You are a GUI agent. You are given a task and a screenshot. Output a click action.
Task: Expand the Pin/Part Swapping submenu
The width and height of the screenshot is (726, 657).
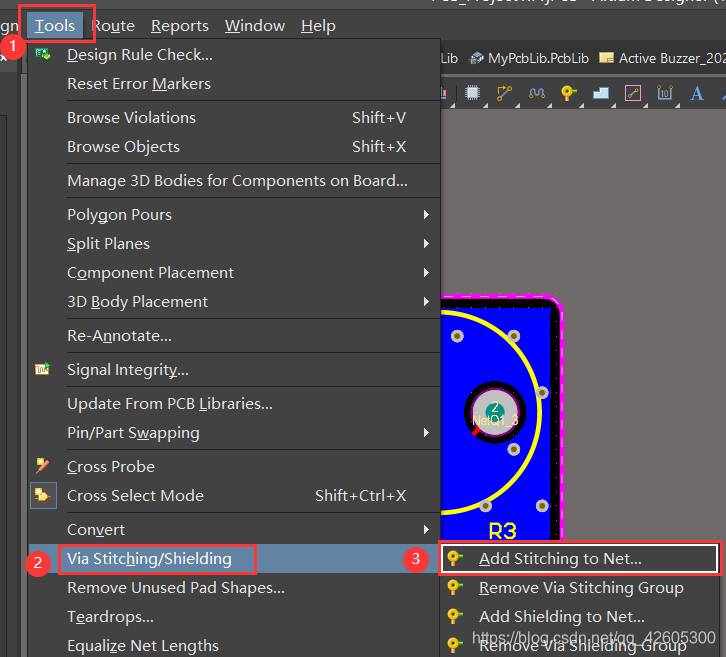[233, 433]
